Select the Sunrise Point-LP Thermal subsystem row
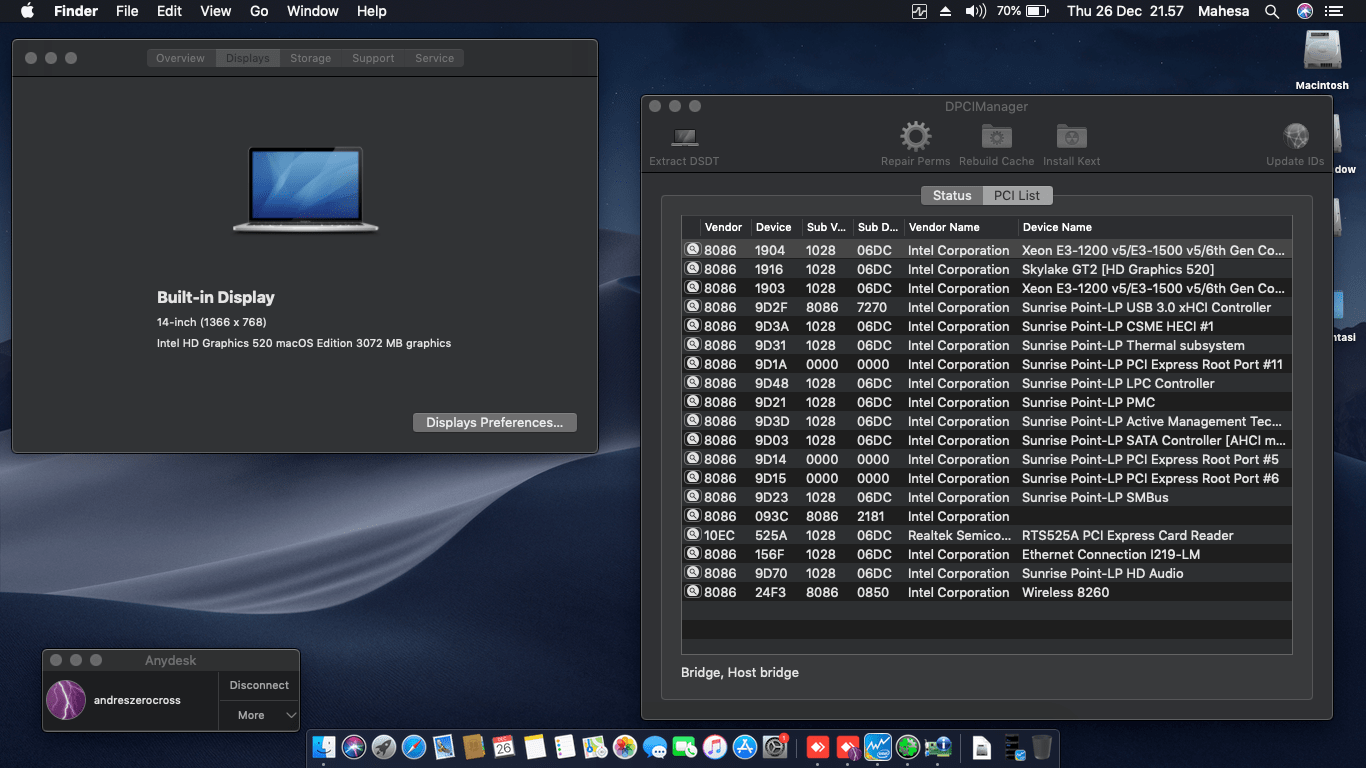 pyautogui.click(x=986, y=345)
